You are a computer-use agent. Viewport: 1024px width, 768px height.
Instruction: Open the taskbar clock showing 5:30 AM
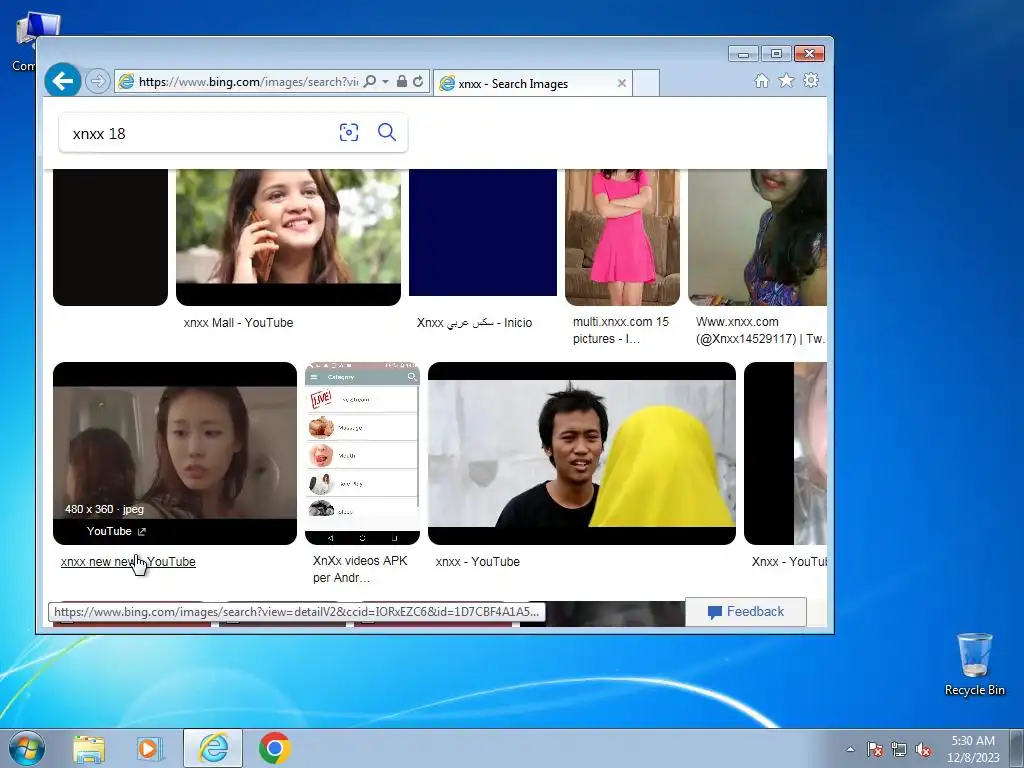[973, 748]
